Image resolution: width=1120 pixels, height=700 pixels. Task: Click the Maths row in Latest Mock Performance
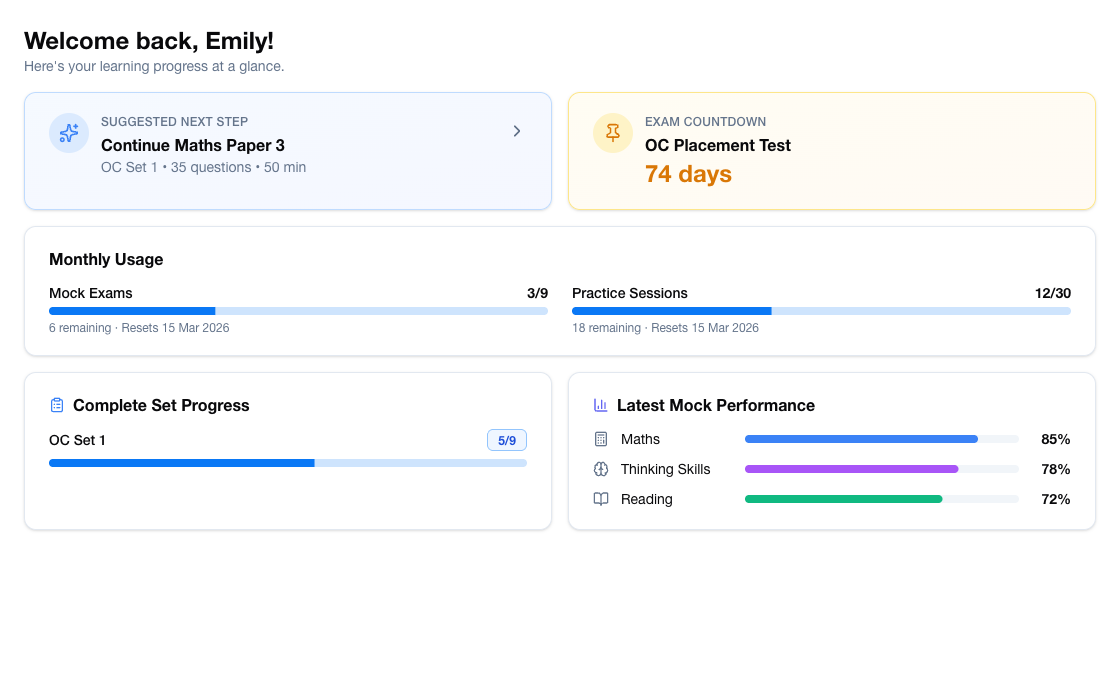(830, 439)
